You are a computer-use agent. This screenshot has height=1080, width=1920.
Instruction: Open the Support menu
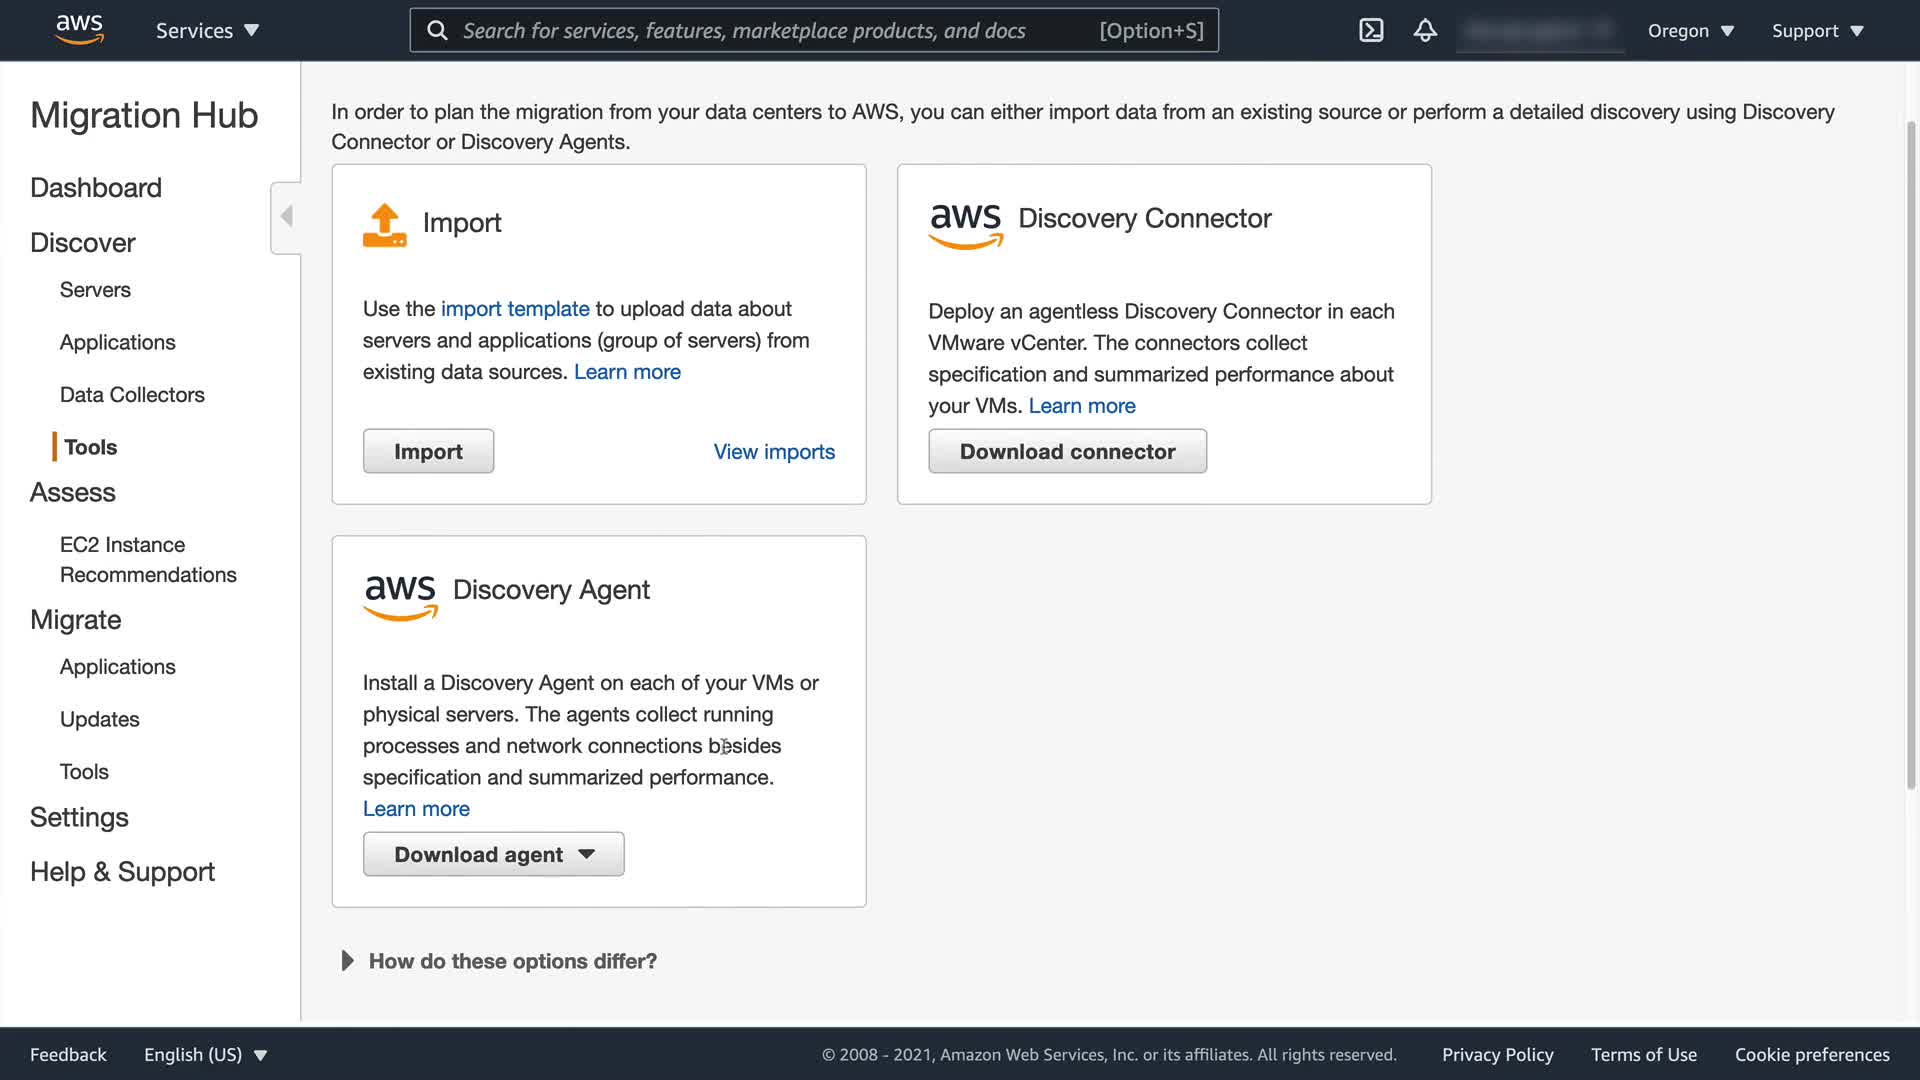[1817, 30]
